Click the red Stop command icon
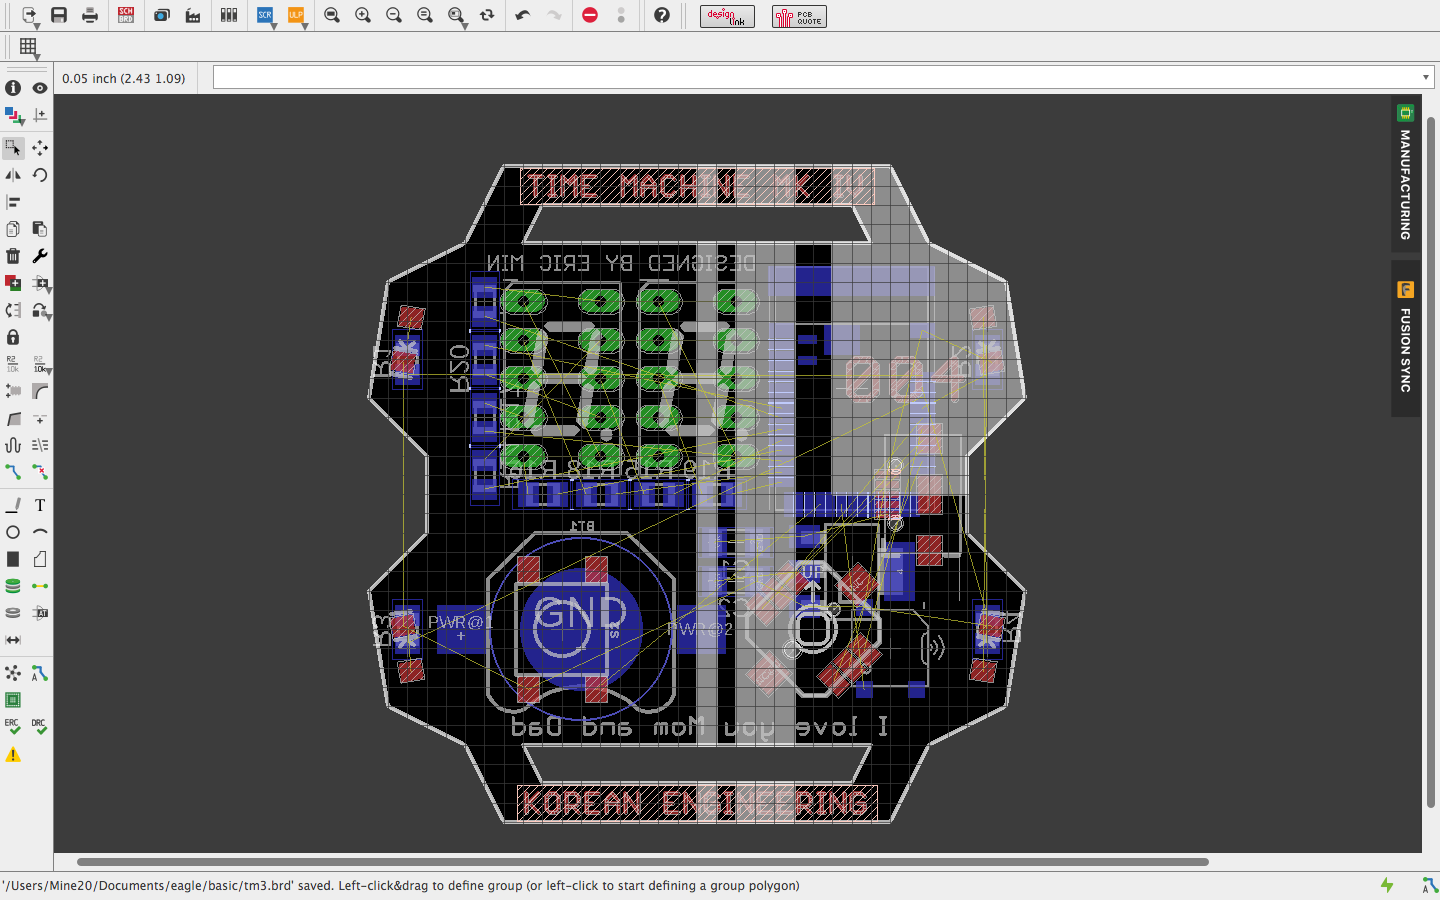This screenshot has width=1440, height=900. (590, 15)
